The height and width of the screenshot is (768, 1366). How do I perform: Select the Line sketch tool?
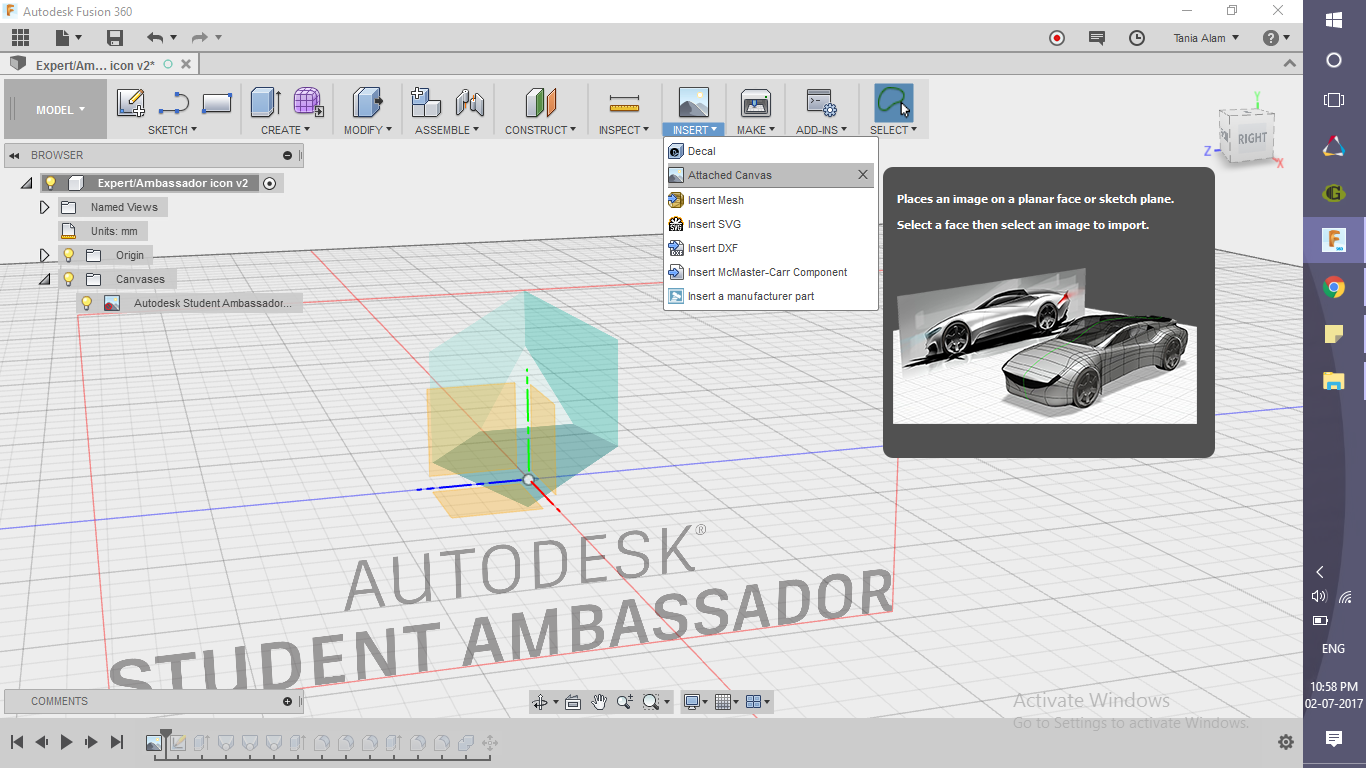[x=174, y=103]
